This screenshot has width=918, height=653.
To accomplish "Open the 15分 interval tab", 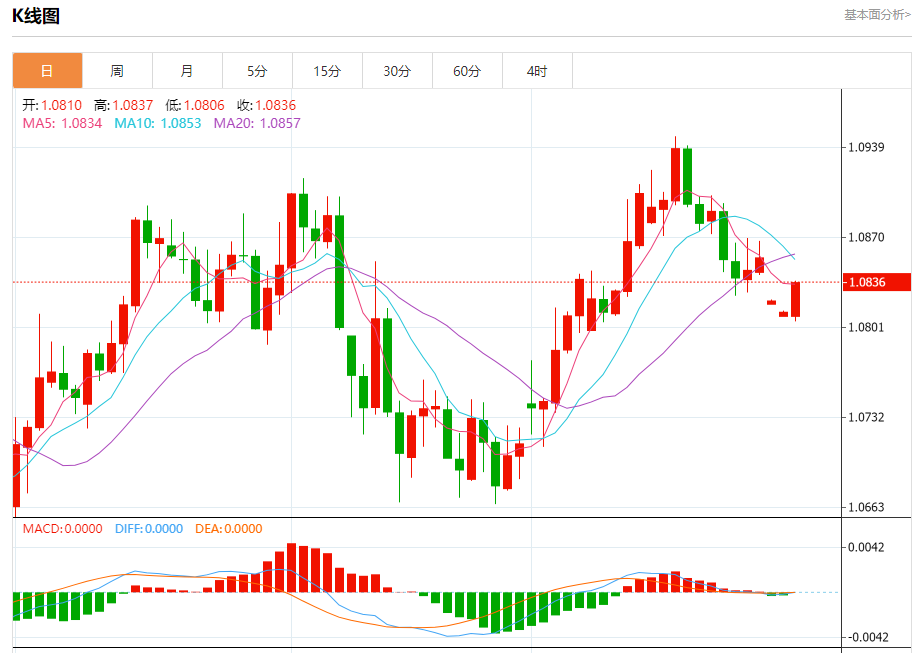I will point(327,71).
